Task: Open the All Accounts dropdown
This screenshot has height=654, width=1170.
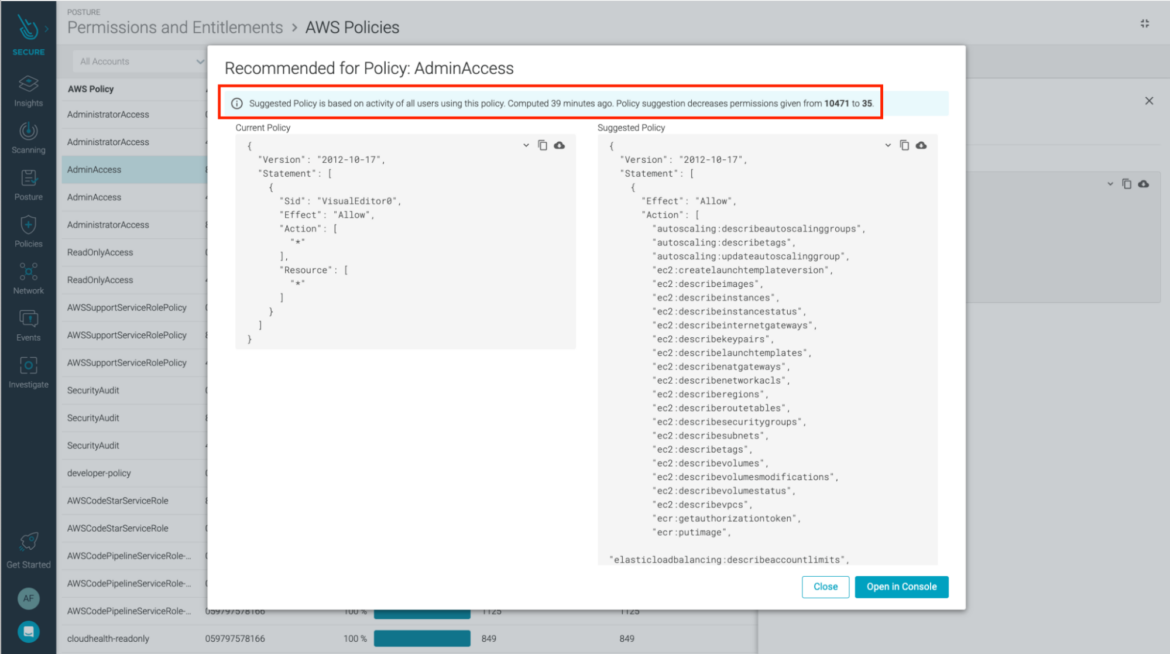Action: coord(140,61)
